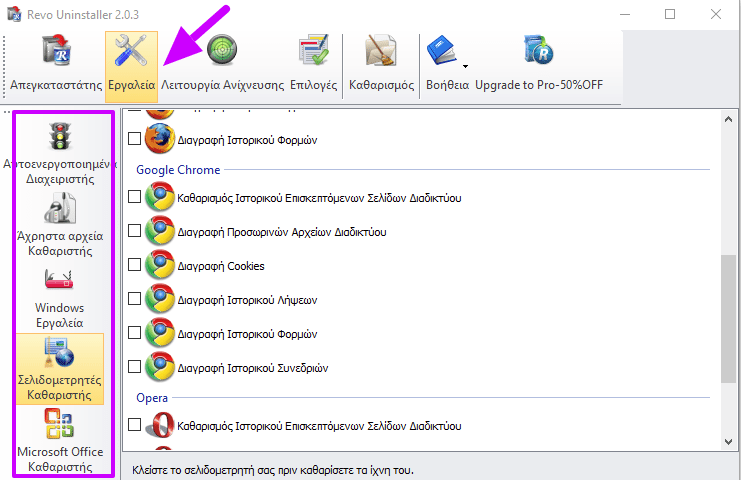This screenshot has height=480, width=741.
Task: Click Chrome icon beside Διαγραφή Ιστορικού Φορμών
Action: tap(160, 333)
